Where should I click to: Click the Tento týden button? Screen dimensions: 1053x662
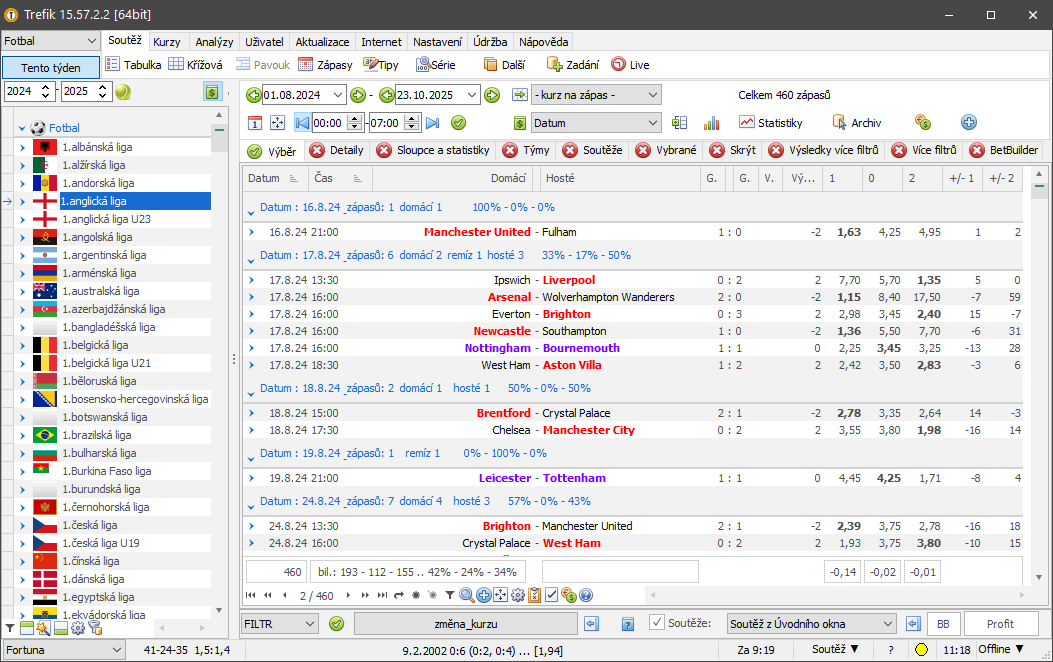click(50, 67)
